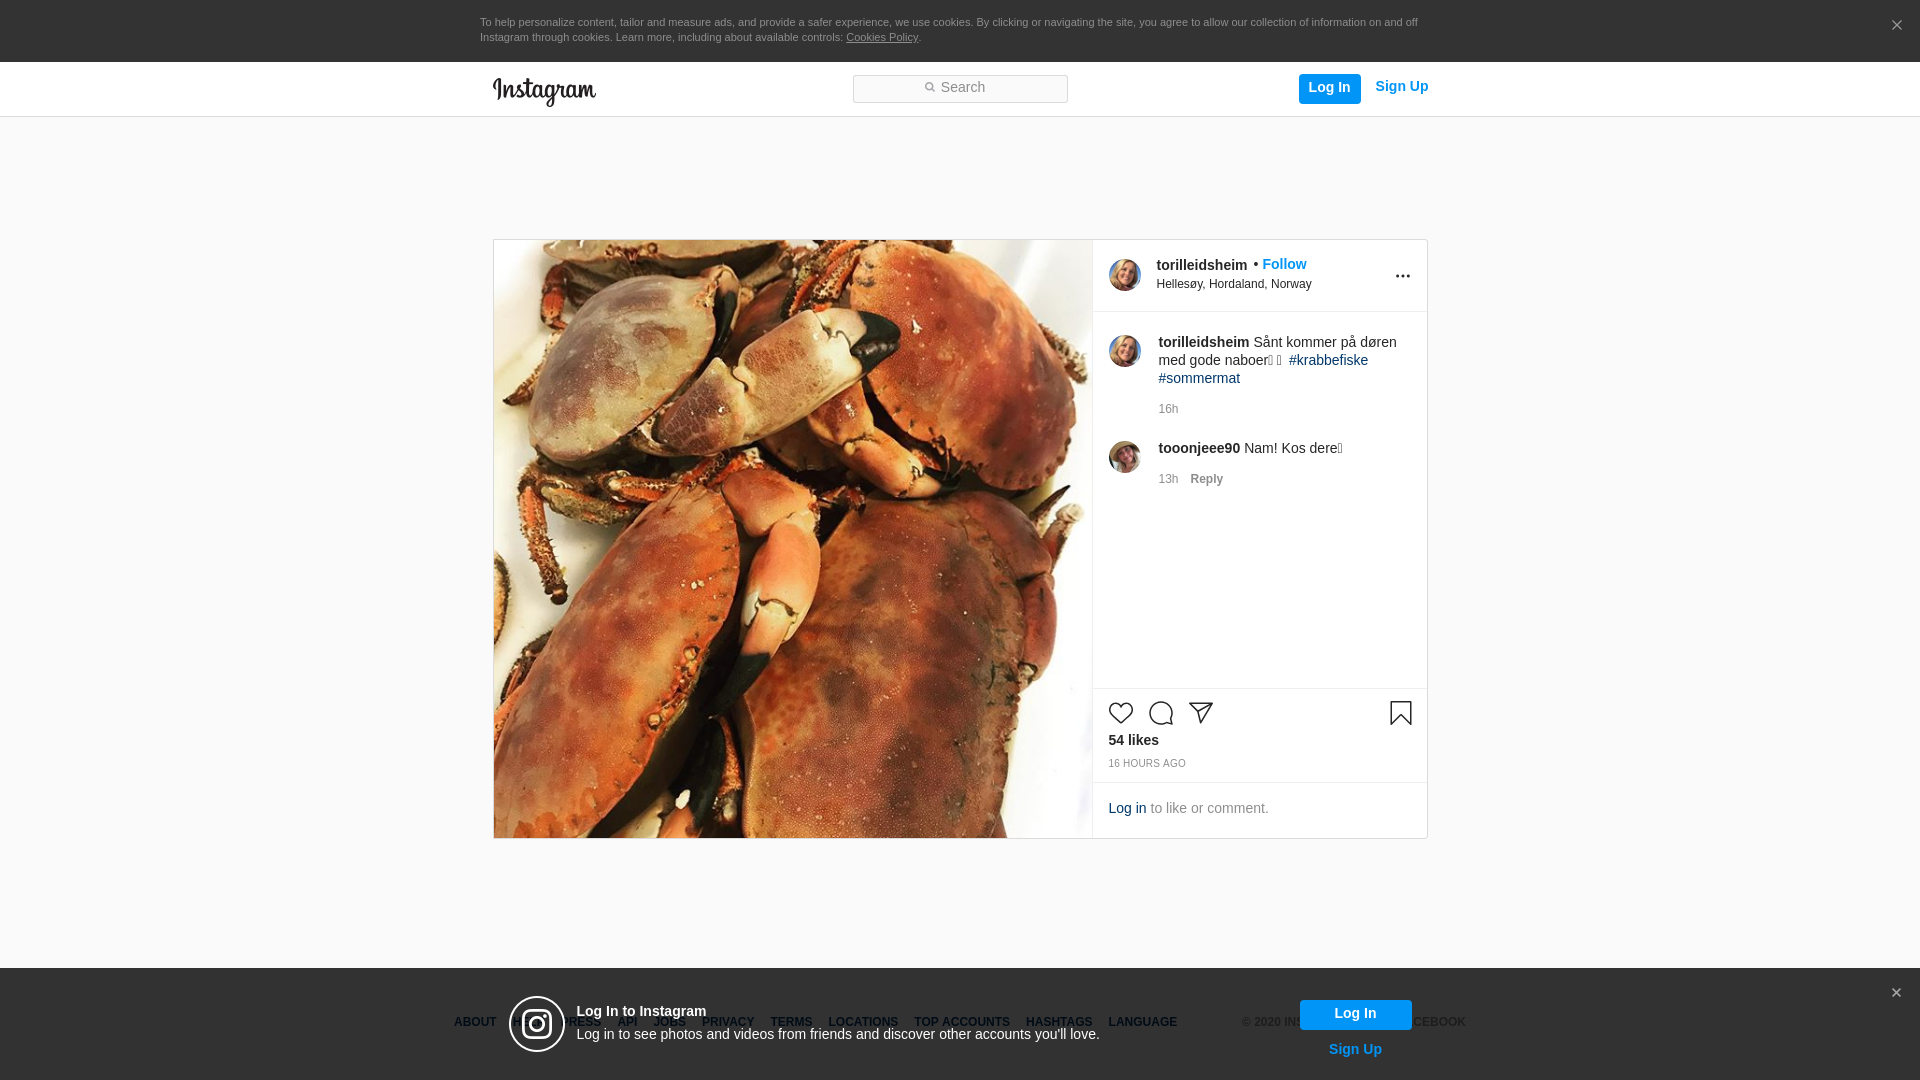Click the Instagram logo in header
1920x1080 pixels.
click(544, 91)
